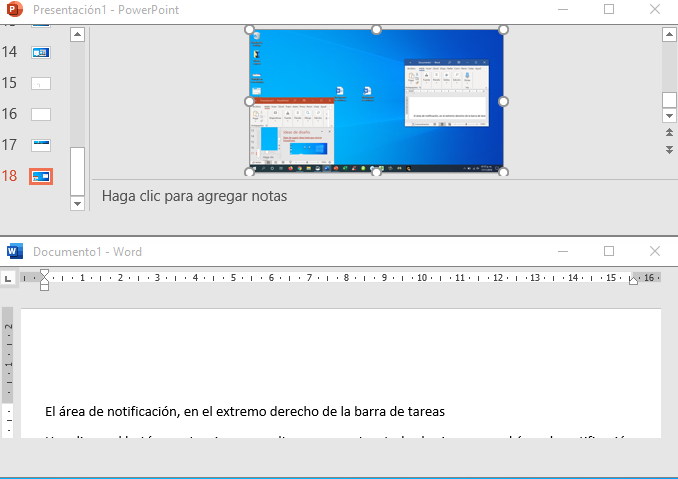Click slide number 18 label
The width and height of the screenshot is (678, 479).
tap(9, 176)
